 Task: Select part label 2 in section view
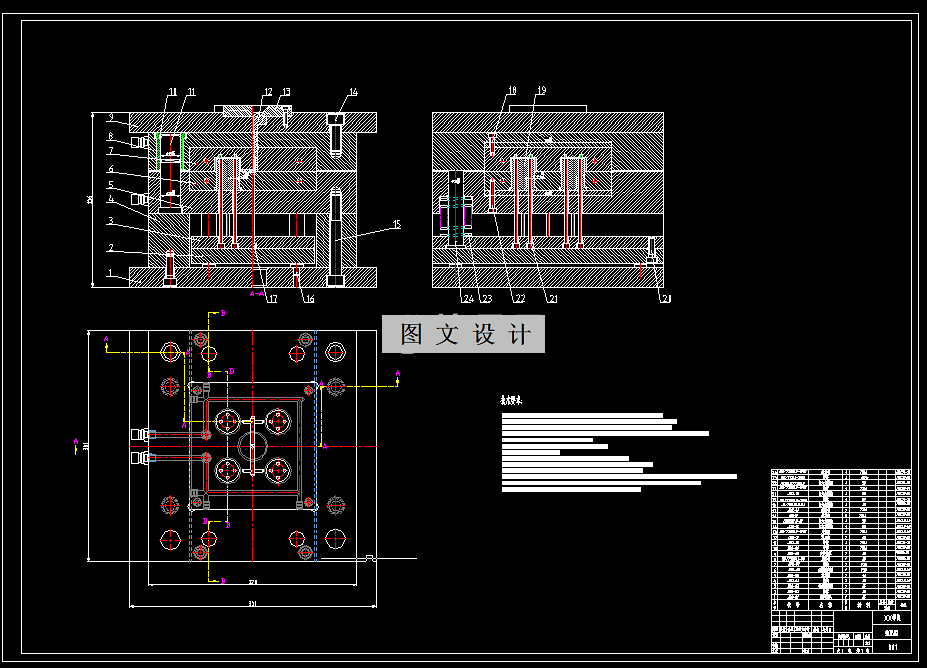point(111,247)
